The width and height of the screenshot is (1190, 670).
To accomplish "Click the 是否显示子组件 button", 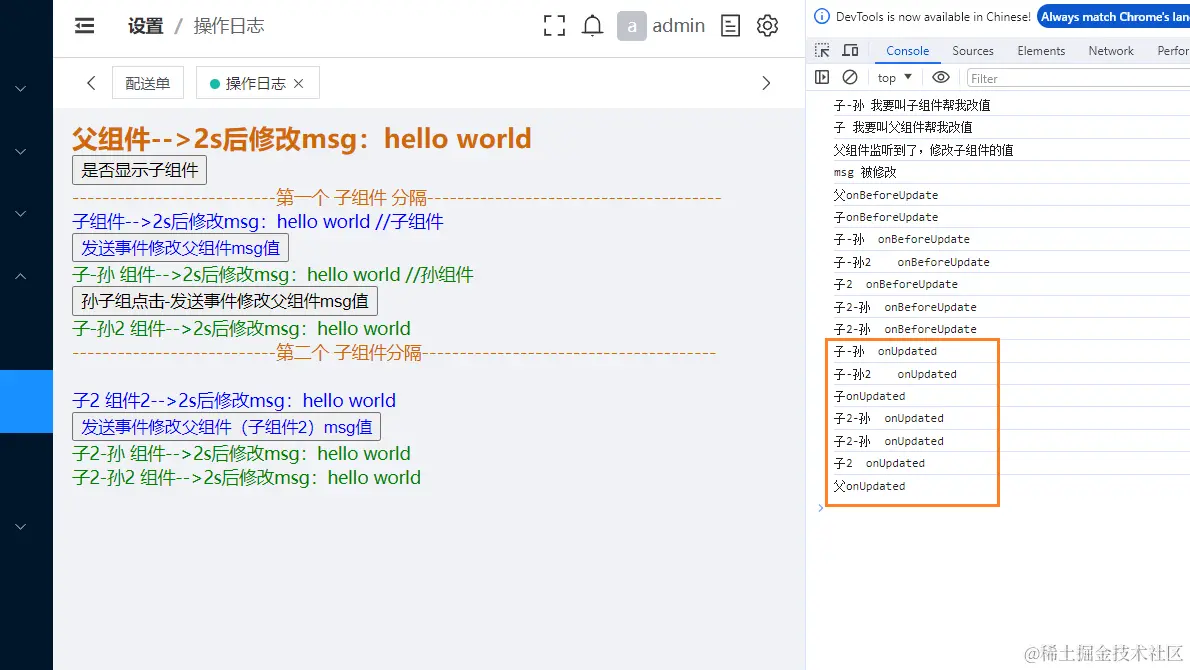I will click(x=140, y=170).
